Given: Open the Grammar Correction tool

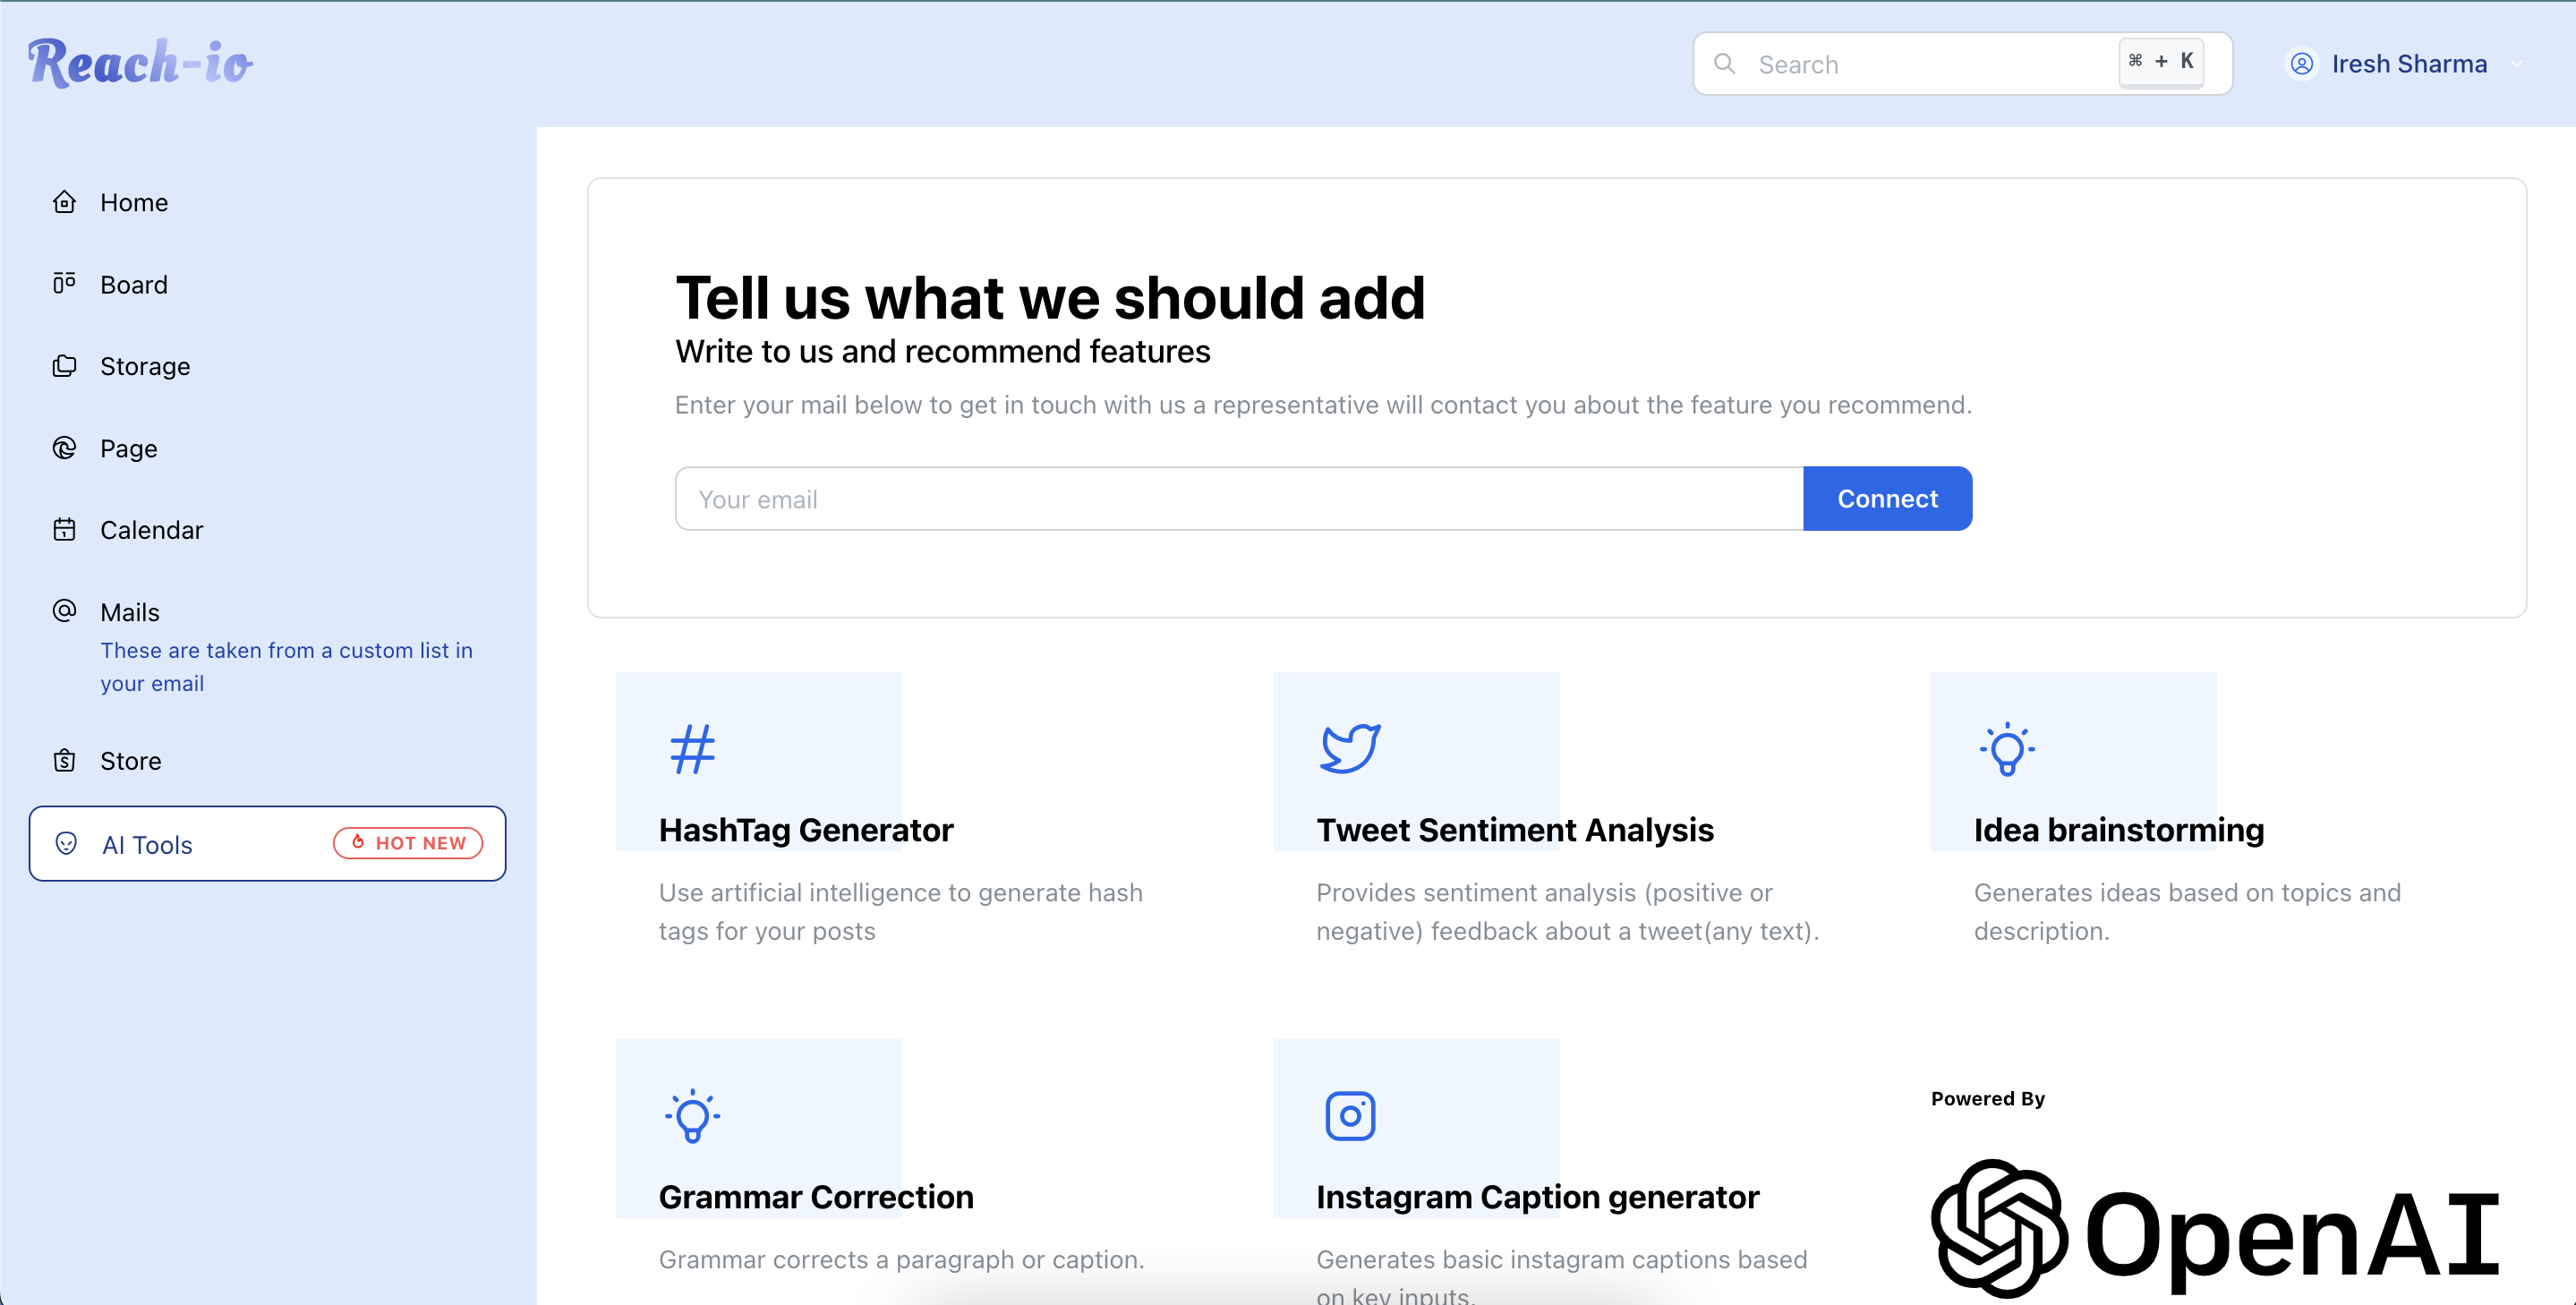Looking at the screenshot, I should click(815, 1197).
